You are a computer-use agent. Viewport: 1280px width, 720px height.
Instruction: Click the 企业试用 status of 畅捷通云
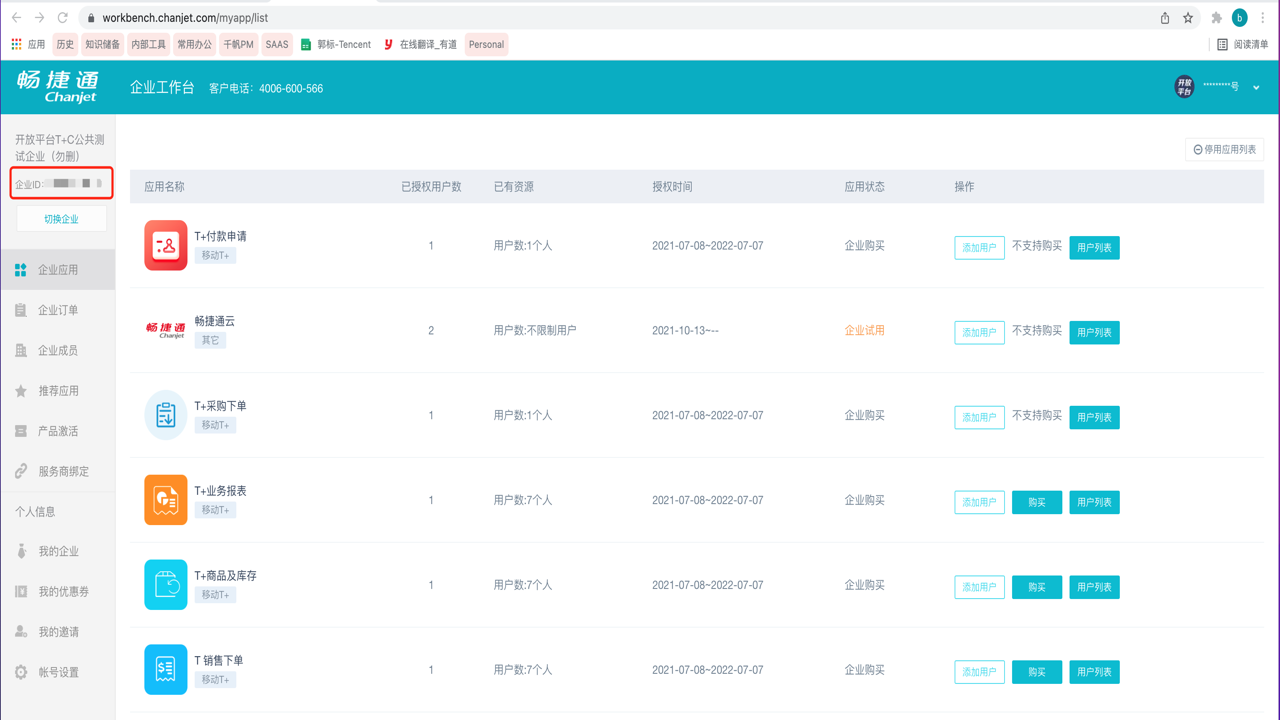click(x=864, y=330)
